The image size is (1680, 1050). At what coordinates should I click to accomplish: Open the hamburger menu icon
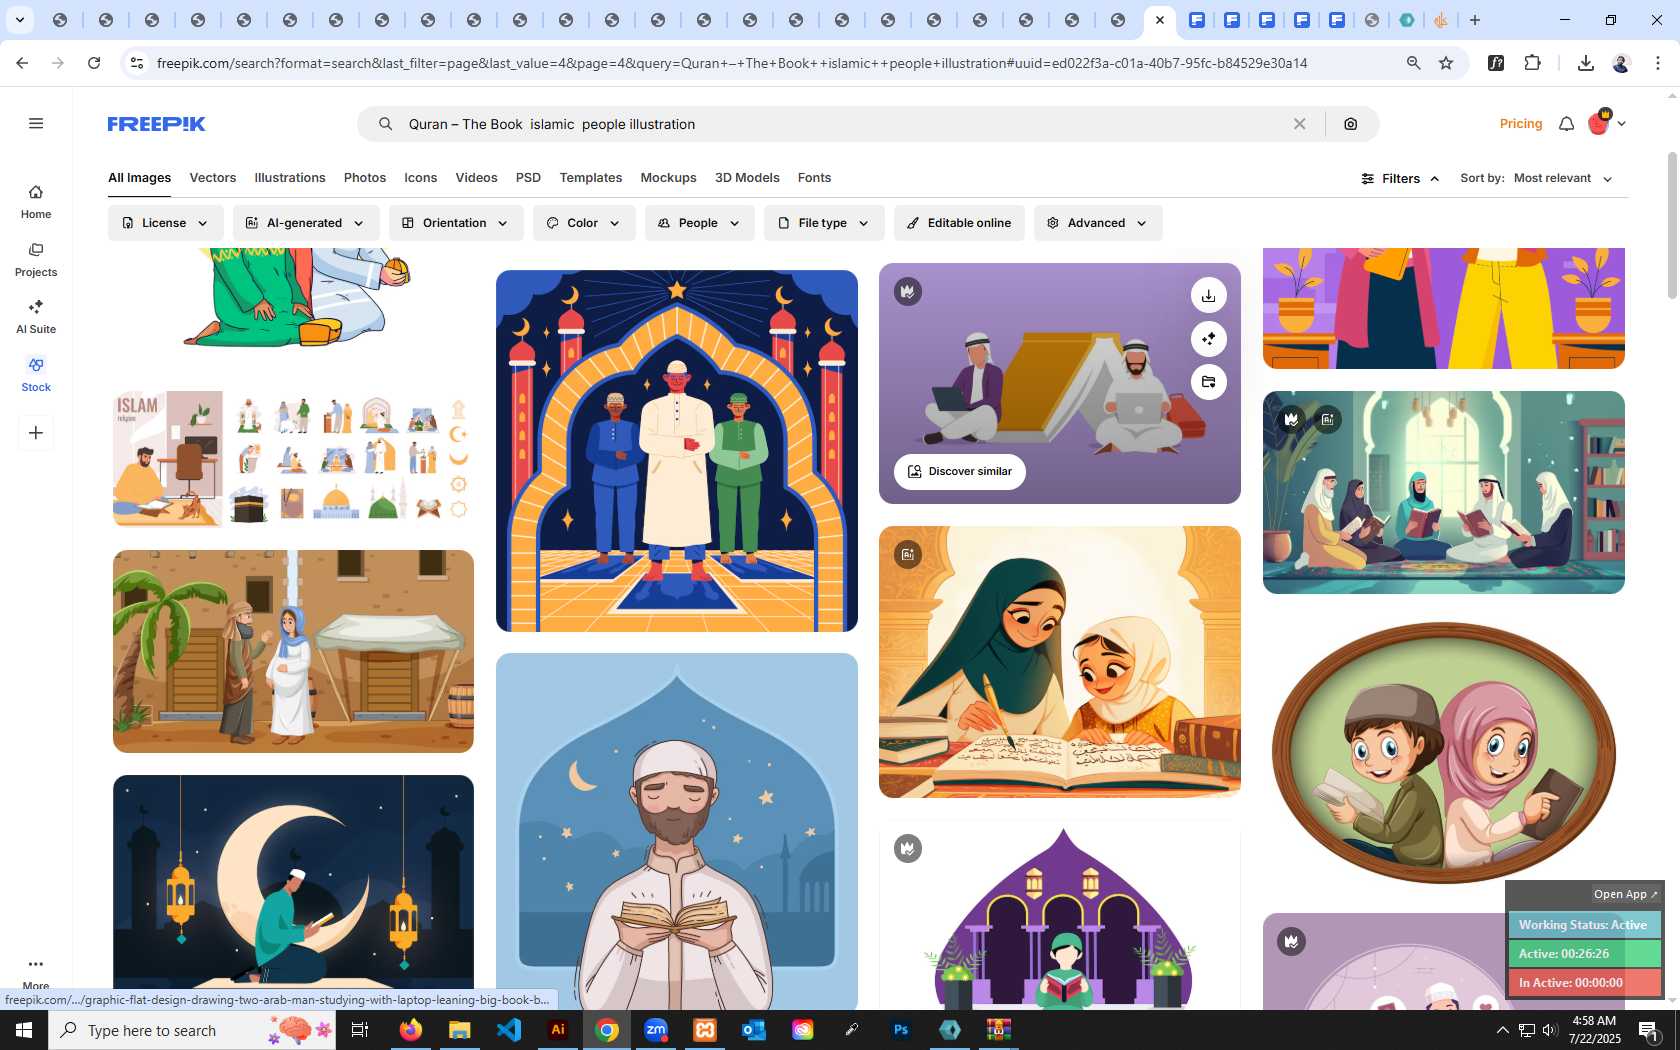tap(36, 123)
